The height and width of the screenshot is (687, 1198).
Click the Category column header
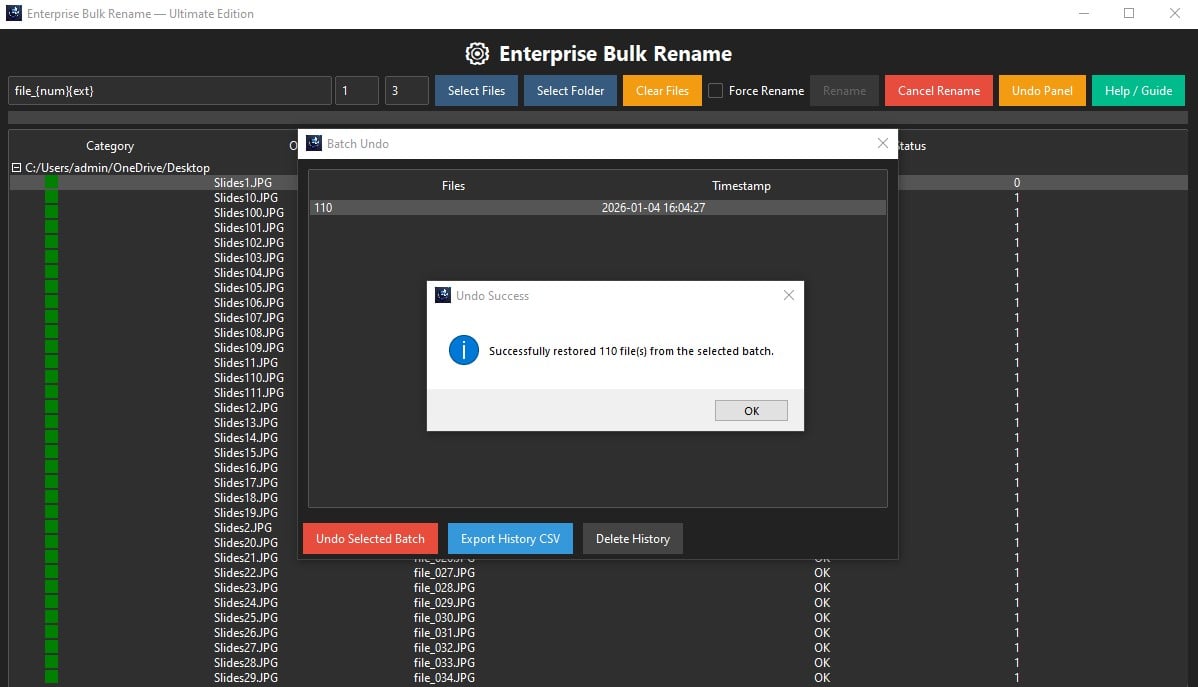(x=110, y=146)
